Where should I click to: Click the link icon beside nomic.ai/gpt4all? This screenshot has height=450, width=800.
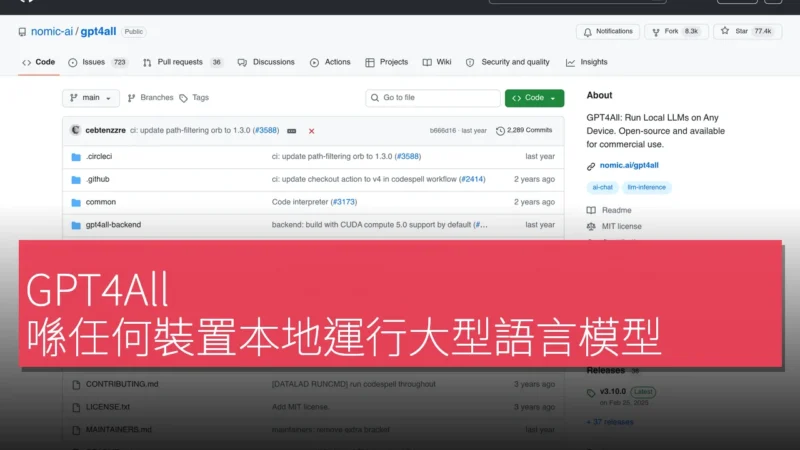591,166
